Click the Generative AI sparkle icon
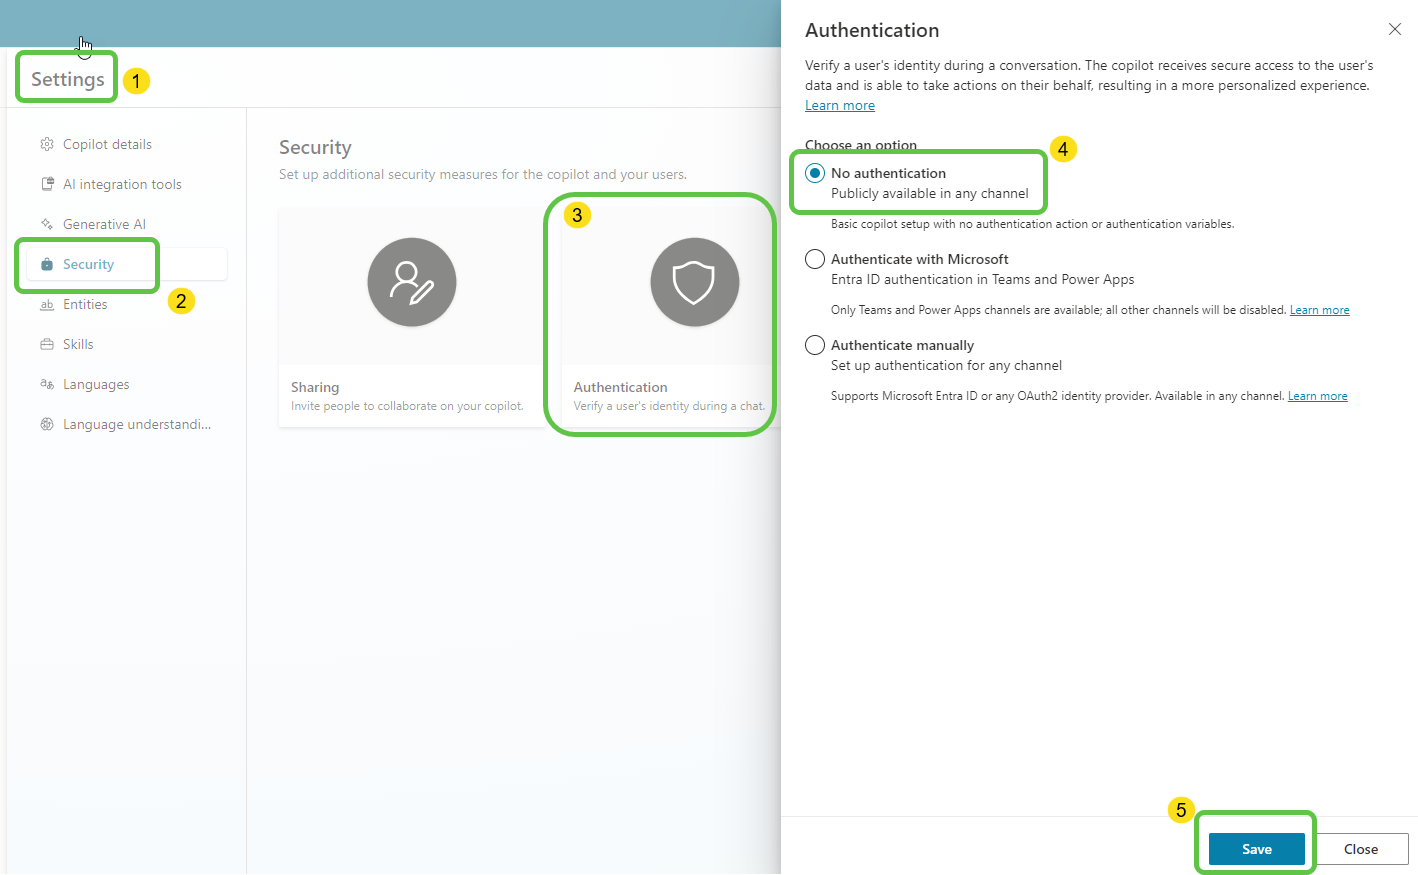1418x875 pixels. pos(47,224)
